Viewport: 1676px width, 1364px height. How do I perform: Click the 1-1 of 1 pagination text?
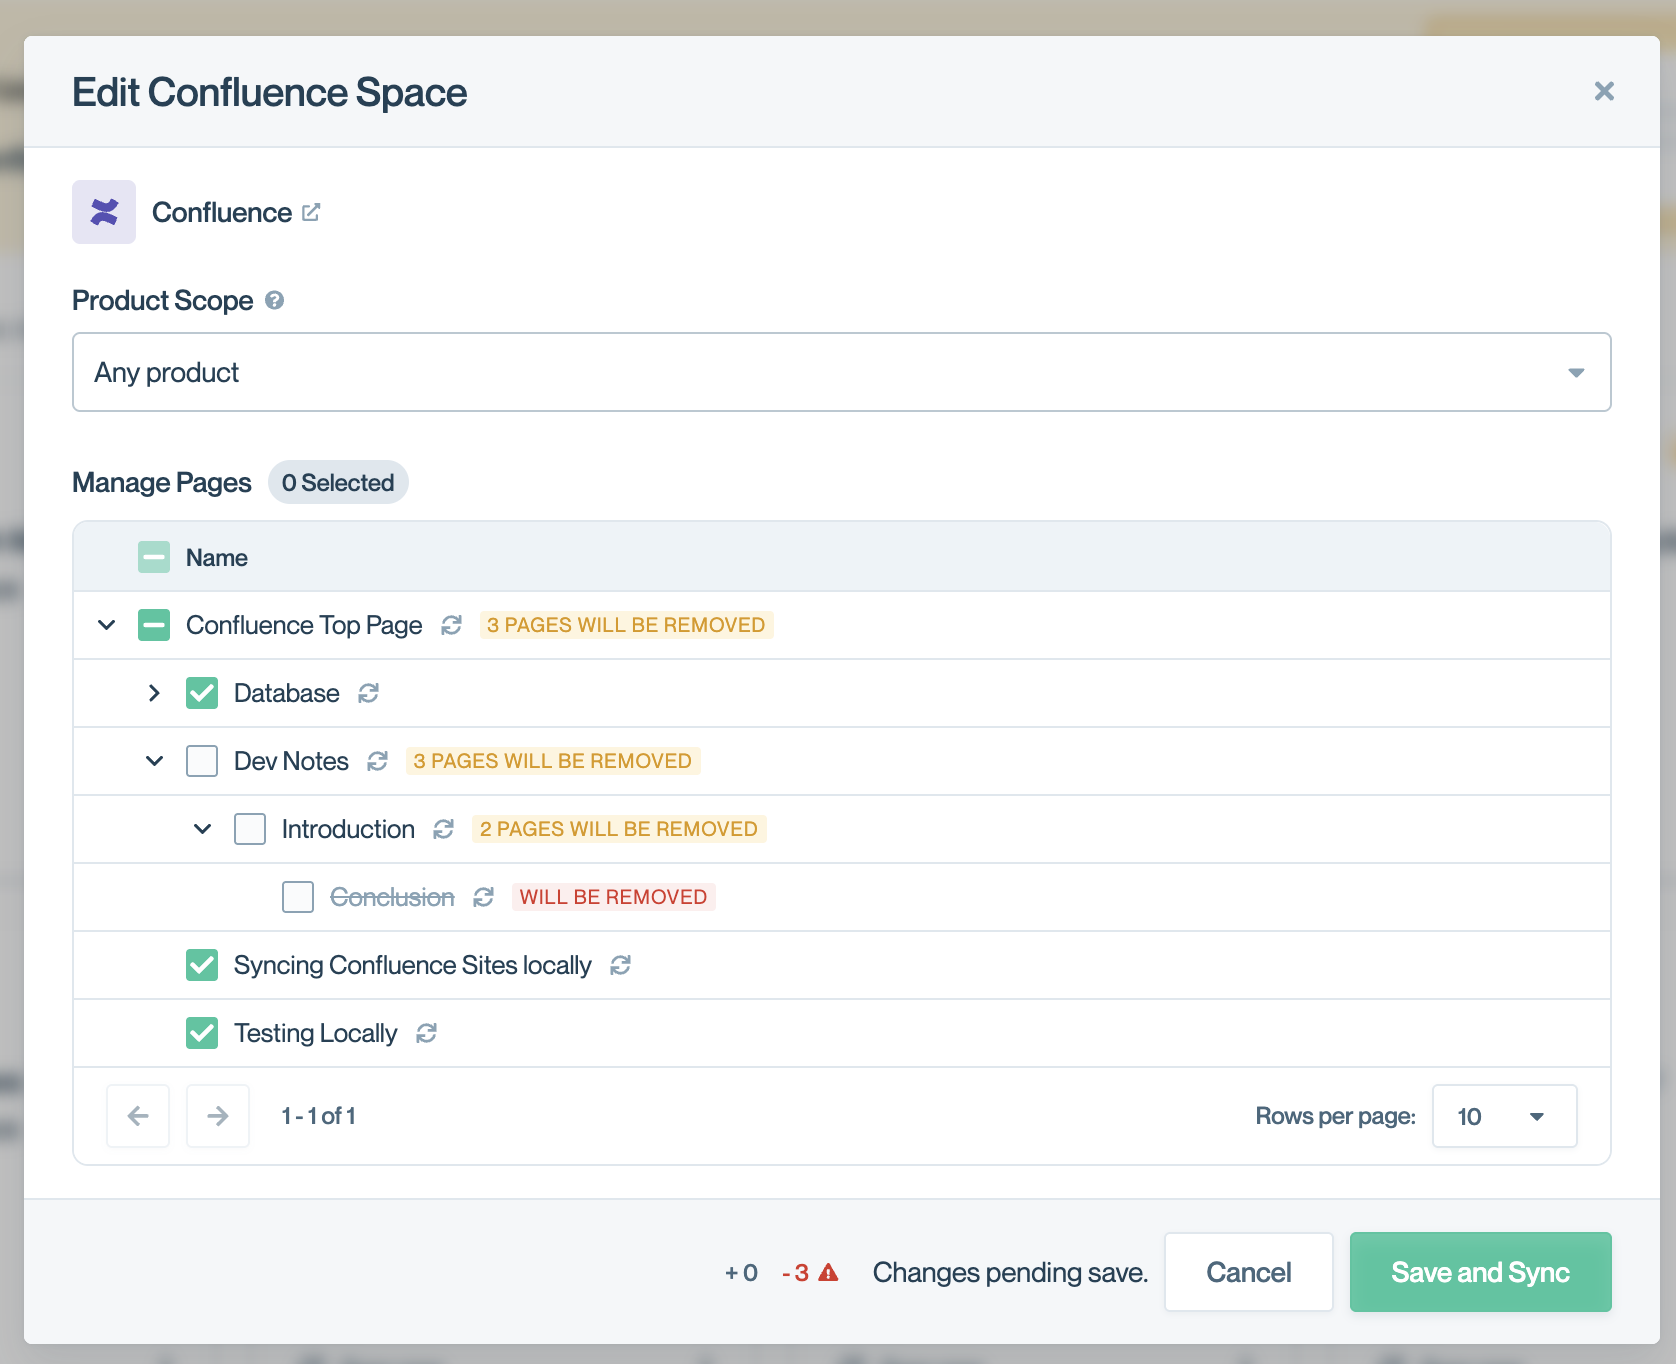(319, 1116)
